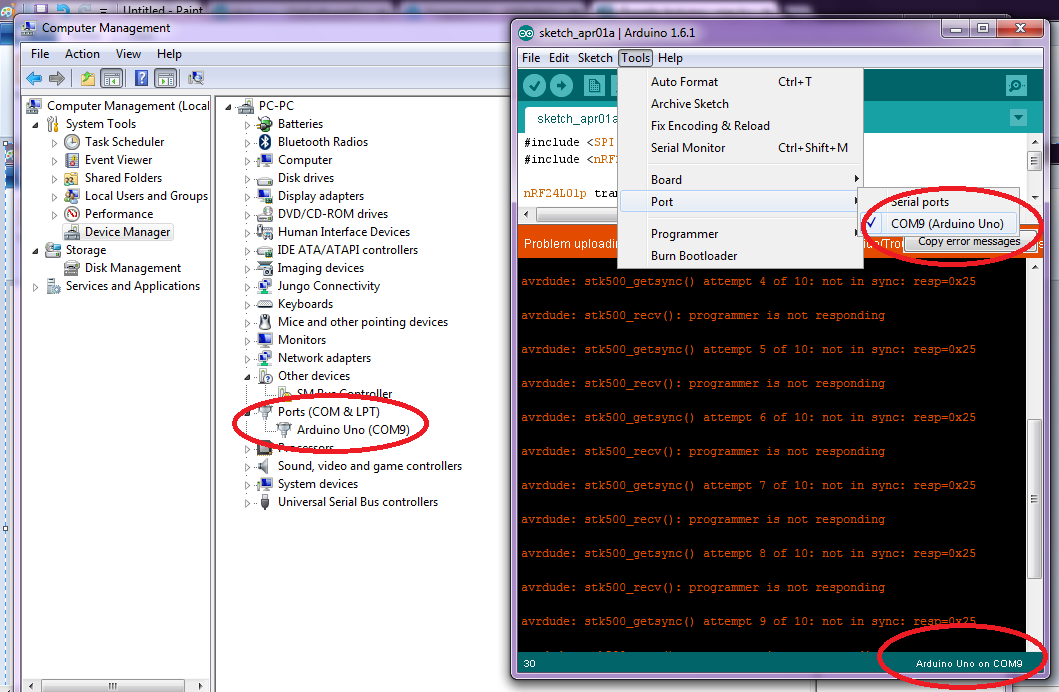Click Show/Hide Console Tree toolbar icon
Image resolution: width=1059 pixels, height=692 pixels.
pos(111,78)
